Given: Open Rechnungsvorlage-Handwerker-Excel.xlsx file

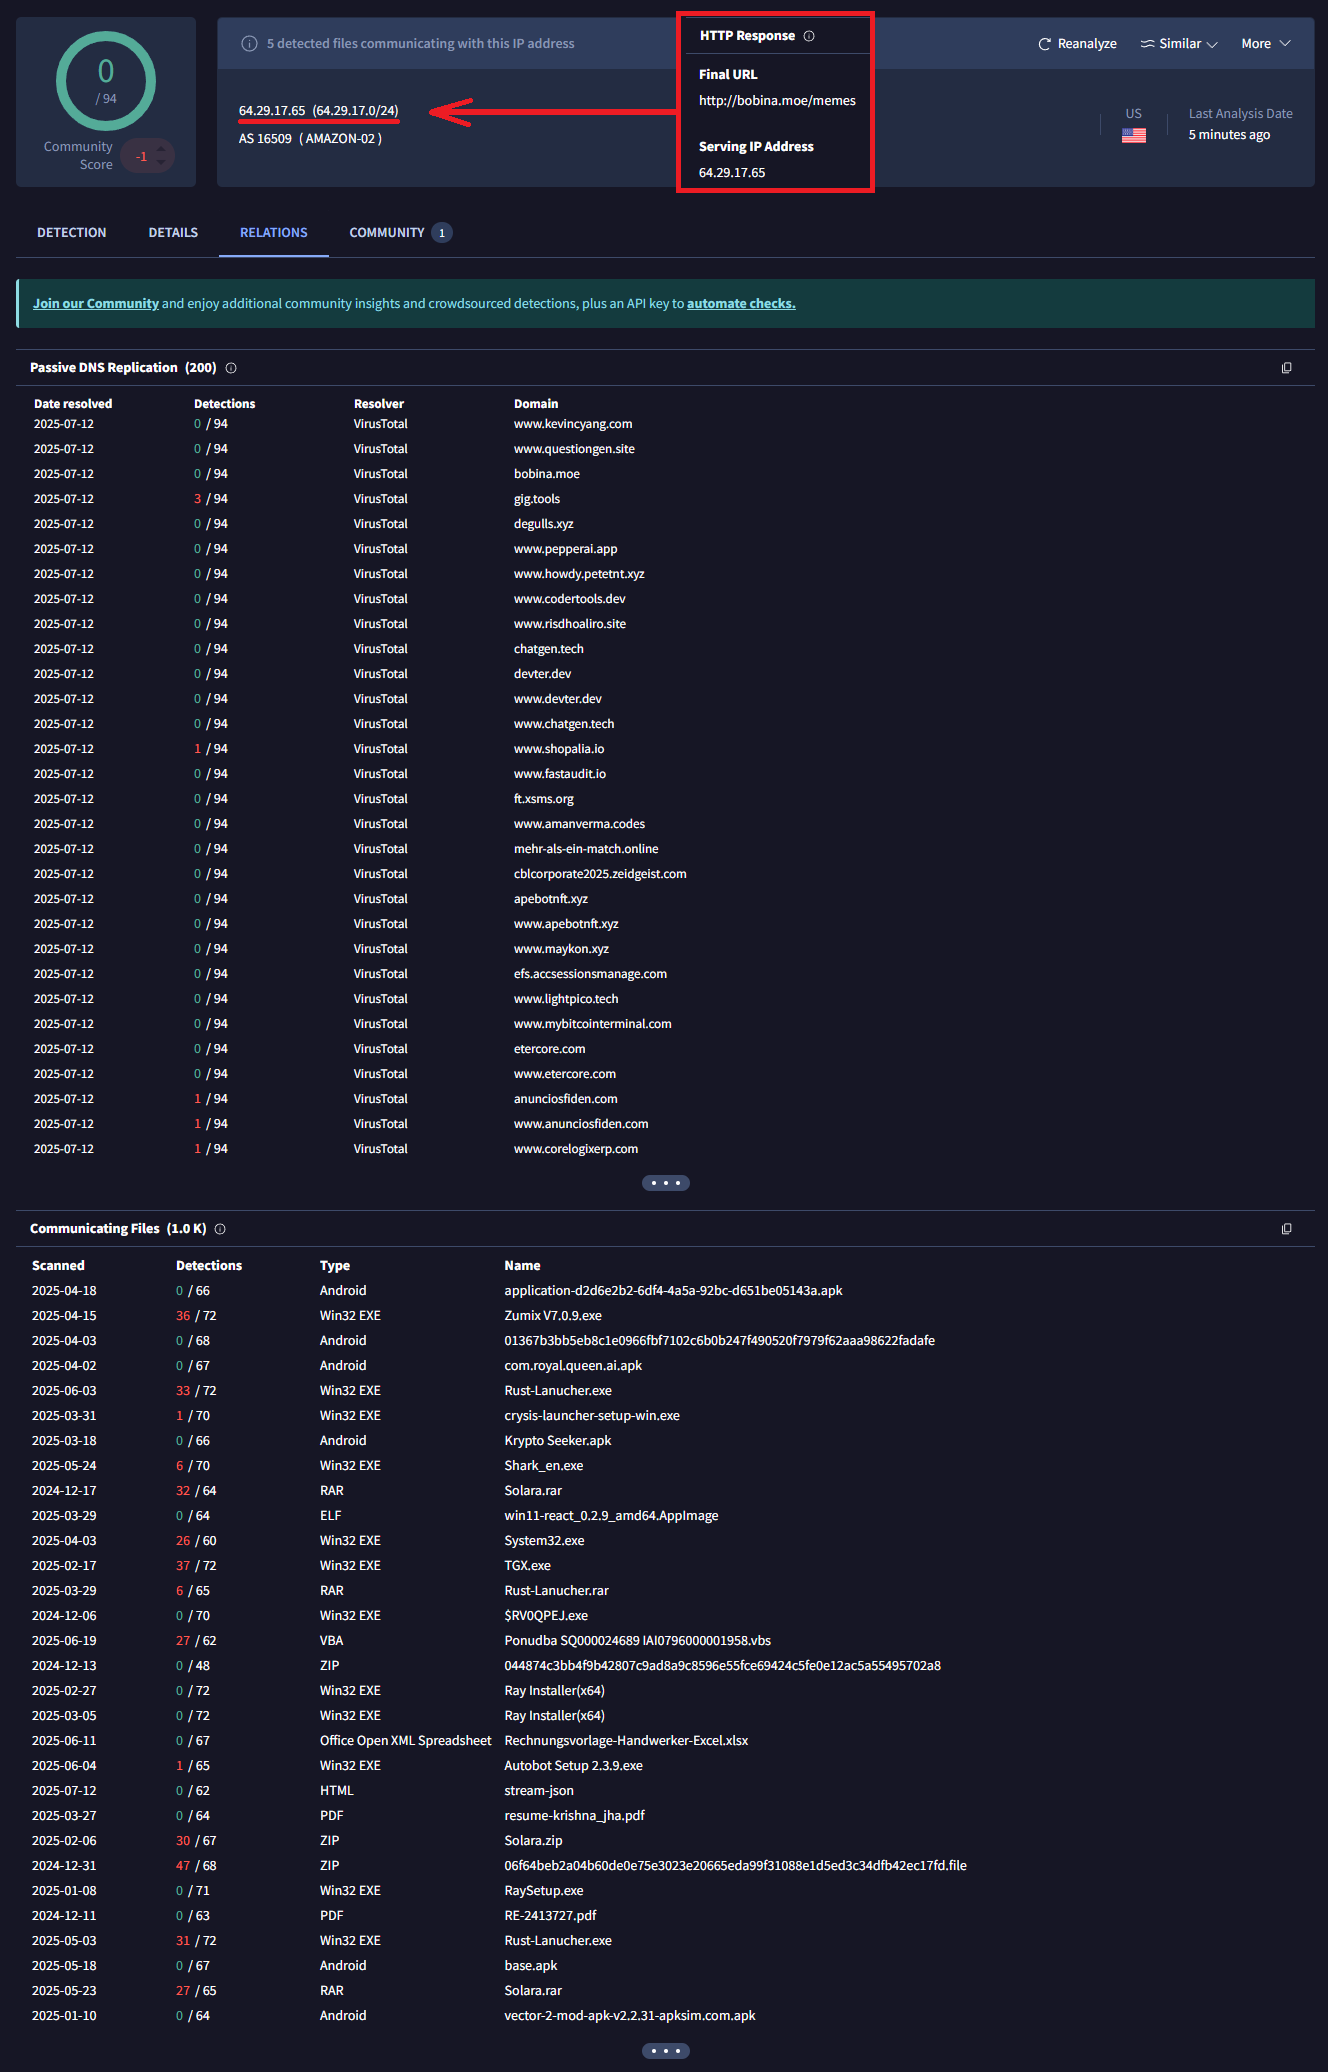Looking at the screenshot, I should (626, 1741).
